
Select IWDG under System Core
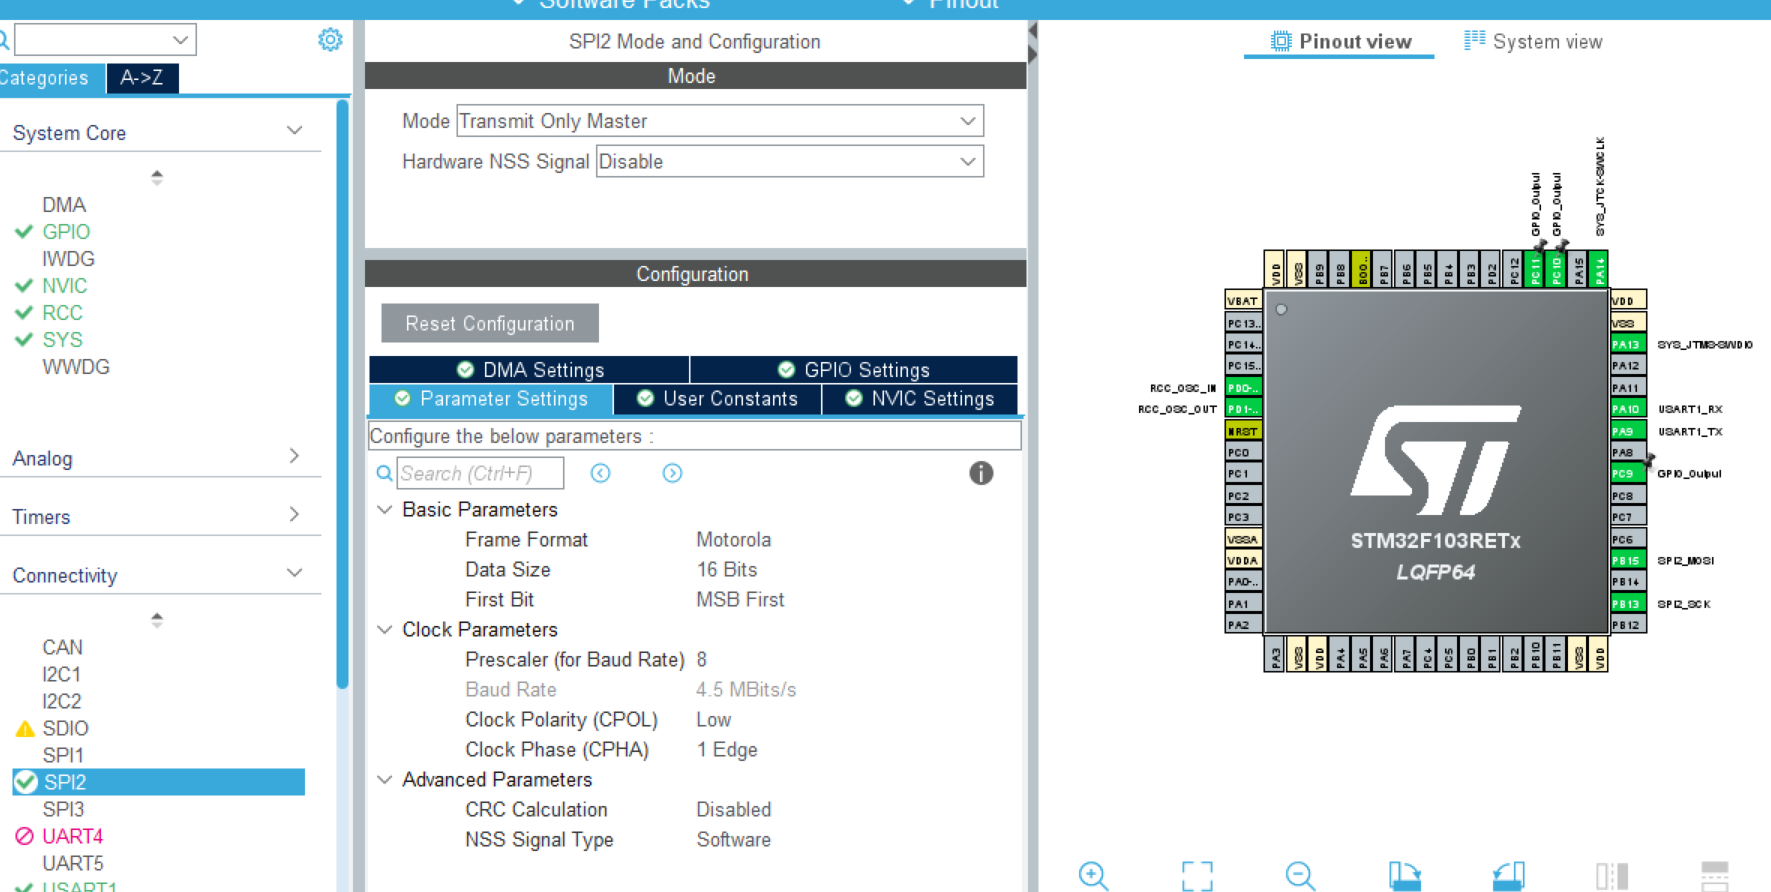[x=68, y=258]
